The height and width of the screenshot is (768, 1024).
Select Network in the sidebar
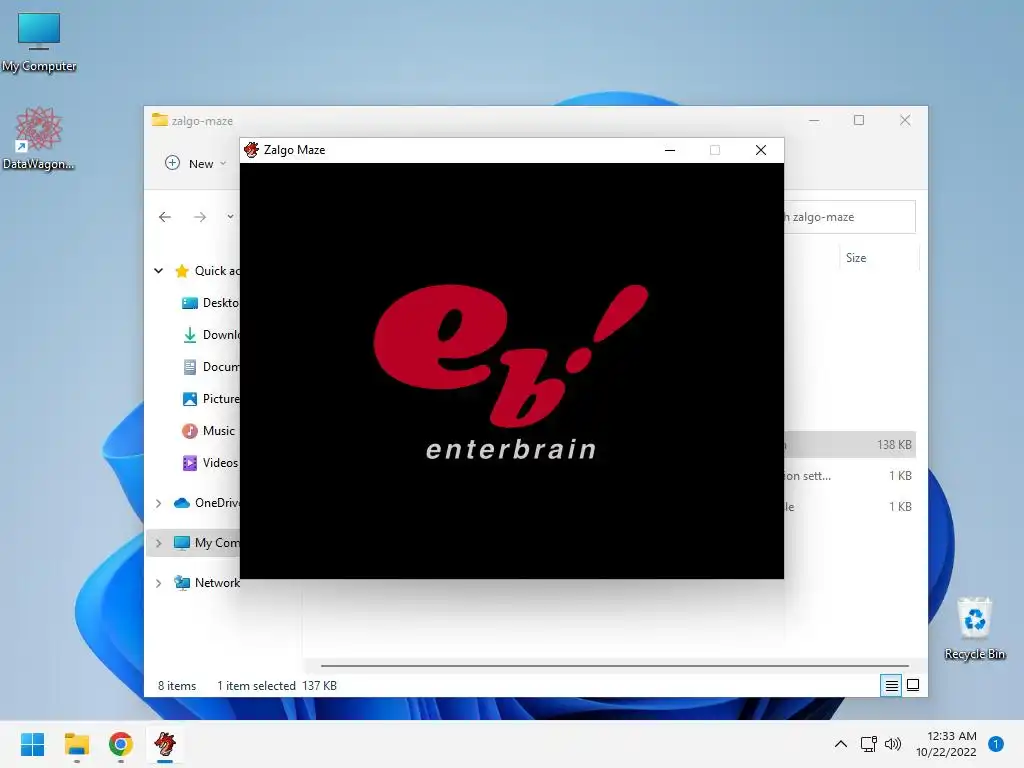click(x=207, y=583)
